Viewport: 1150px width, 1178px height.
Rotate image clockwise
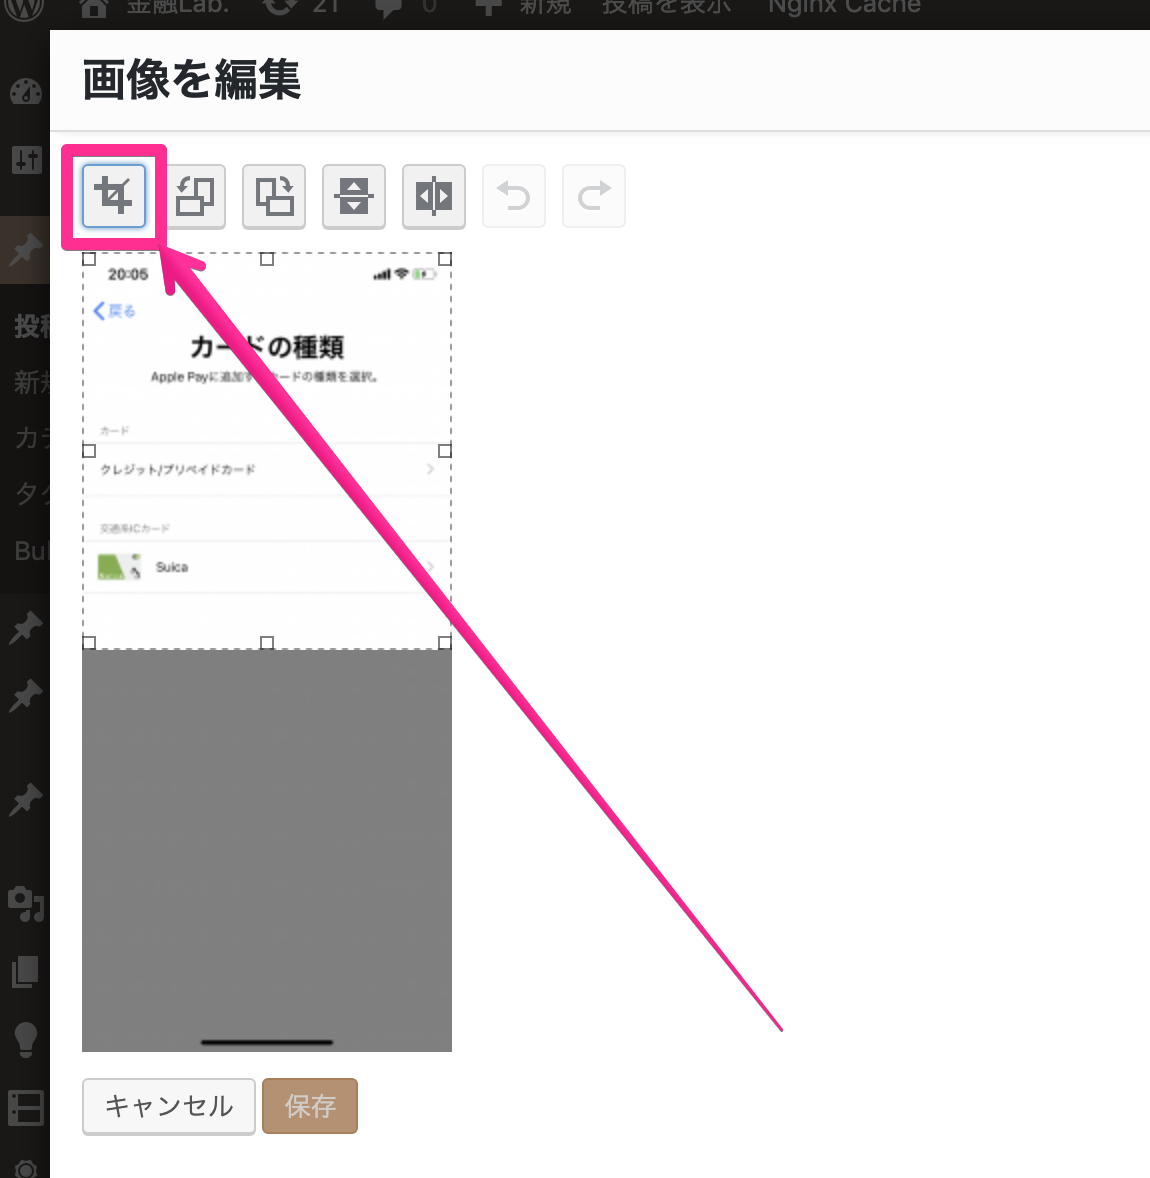click(274, 196)
